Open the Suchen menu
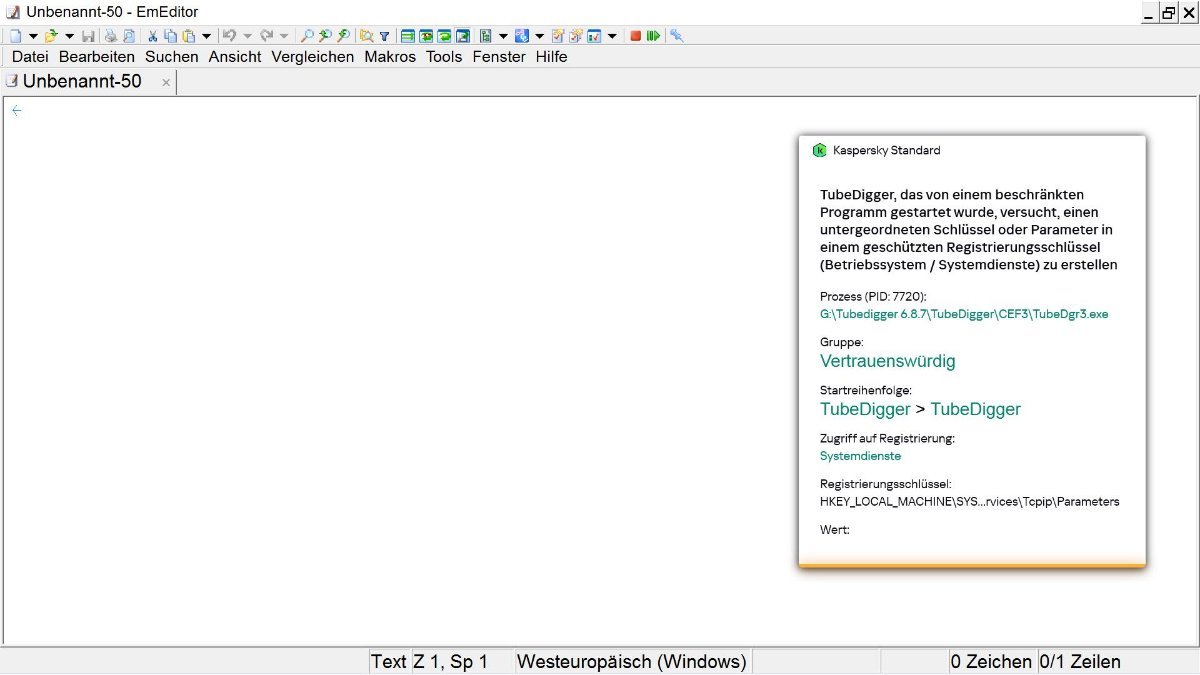Screen dimensions: 1200x675 pyautogui.click(x=172, y=57)
